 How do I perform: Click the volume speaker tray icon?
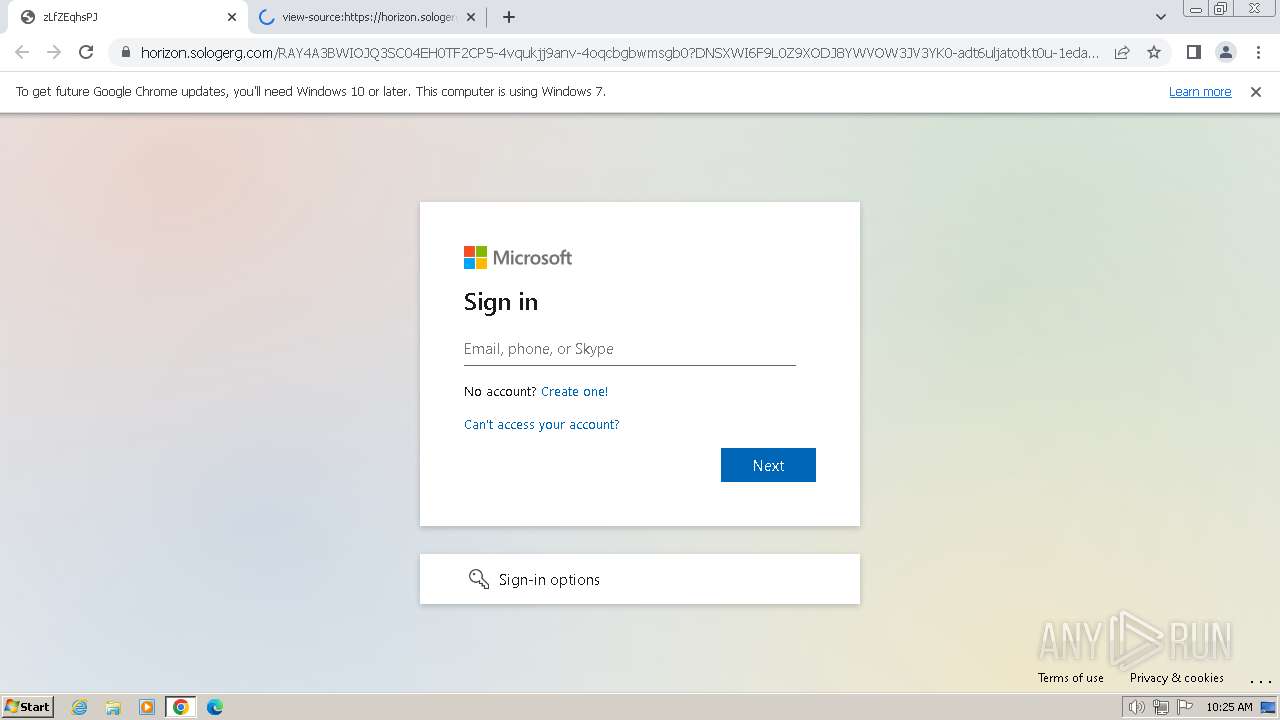tap(1137, 707)
